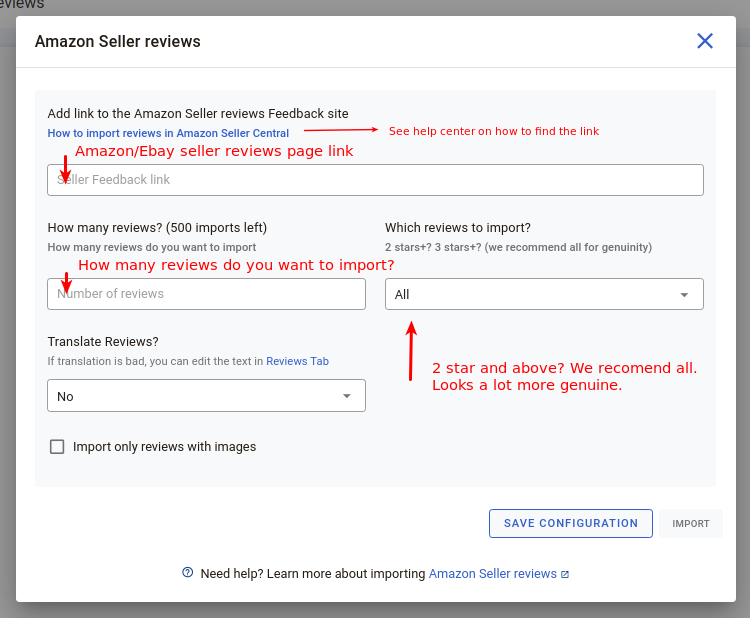Open the Reviews Tab link
Screen dimensions: 750x618
click(x=297, y=361)
